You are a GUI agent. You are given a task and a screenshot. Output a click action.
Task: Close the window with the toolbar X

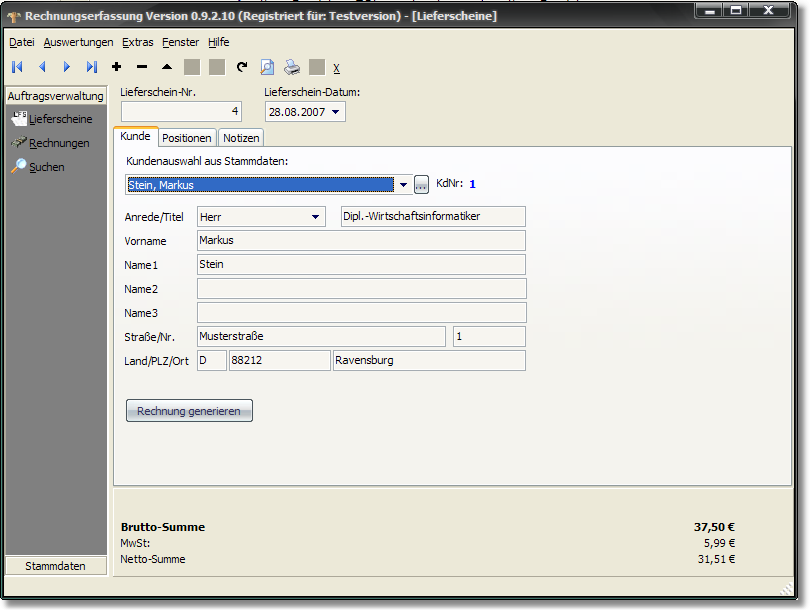pos(336,68)
